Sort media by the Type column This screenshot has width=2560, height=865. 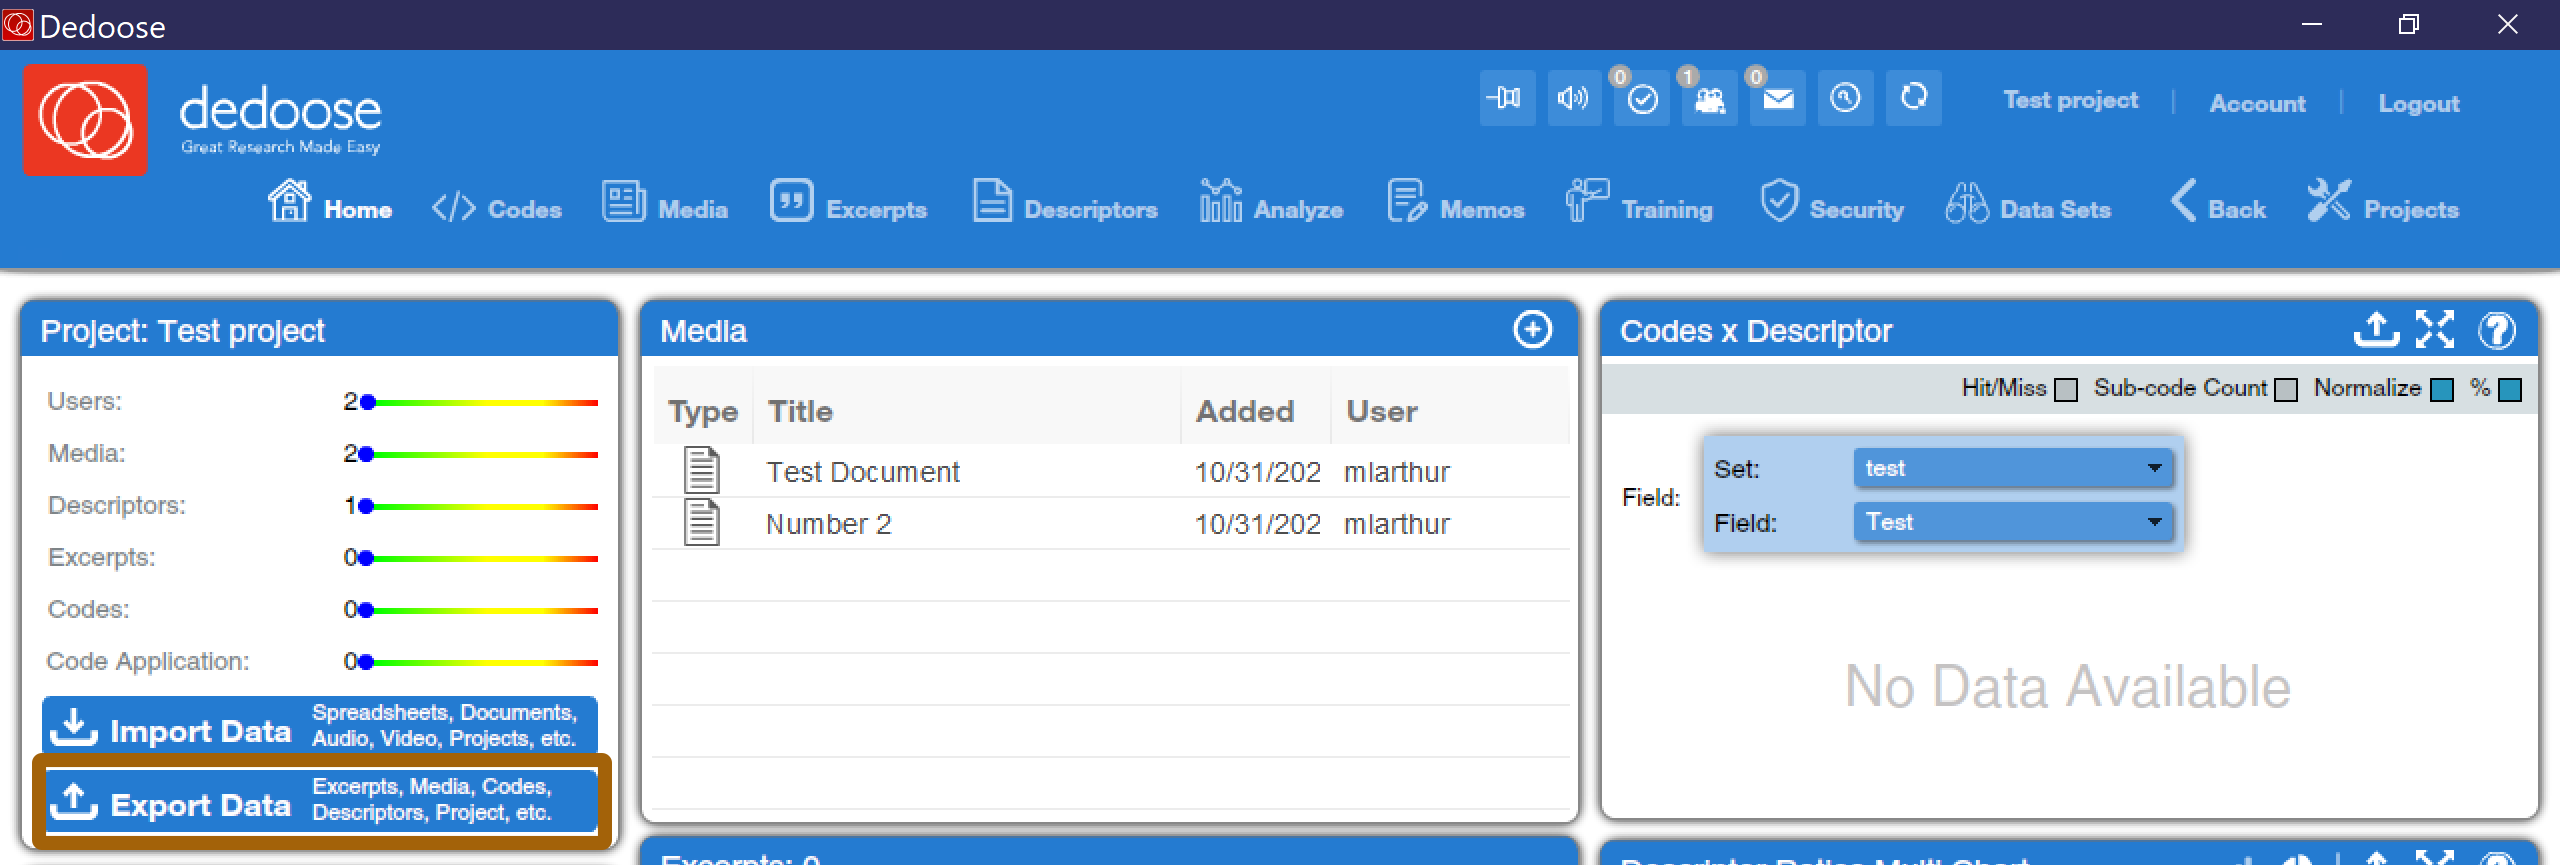click(703, 411)
